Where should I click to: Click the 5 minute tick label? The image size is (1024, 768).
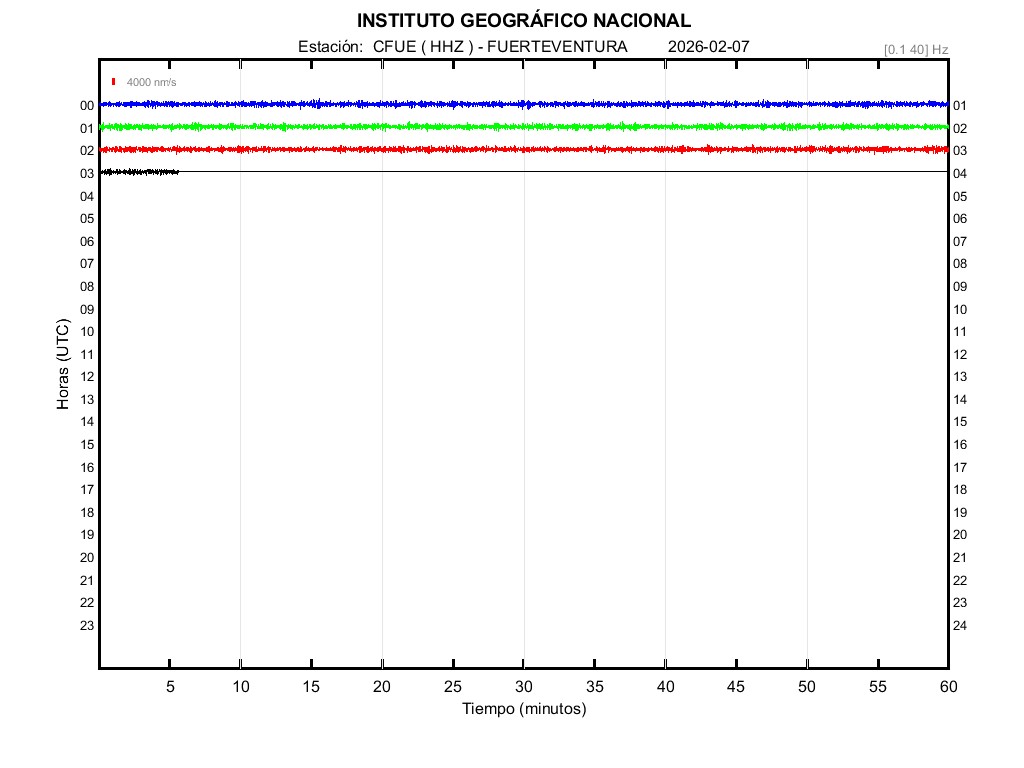pyautogui.click(x=170, y=687)
